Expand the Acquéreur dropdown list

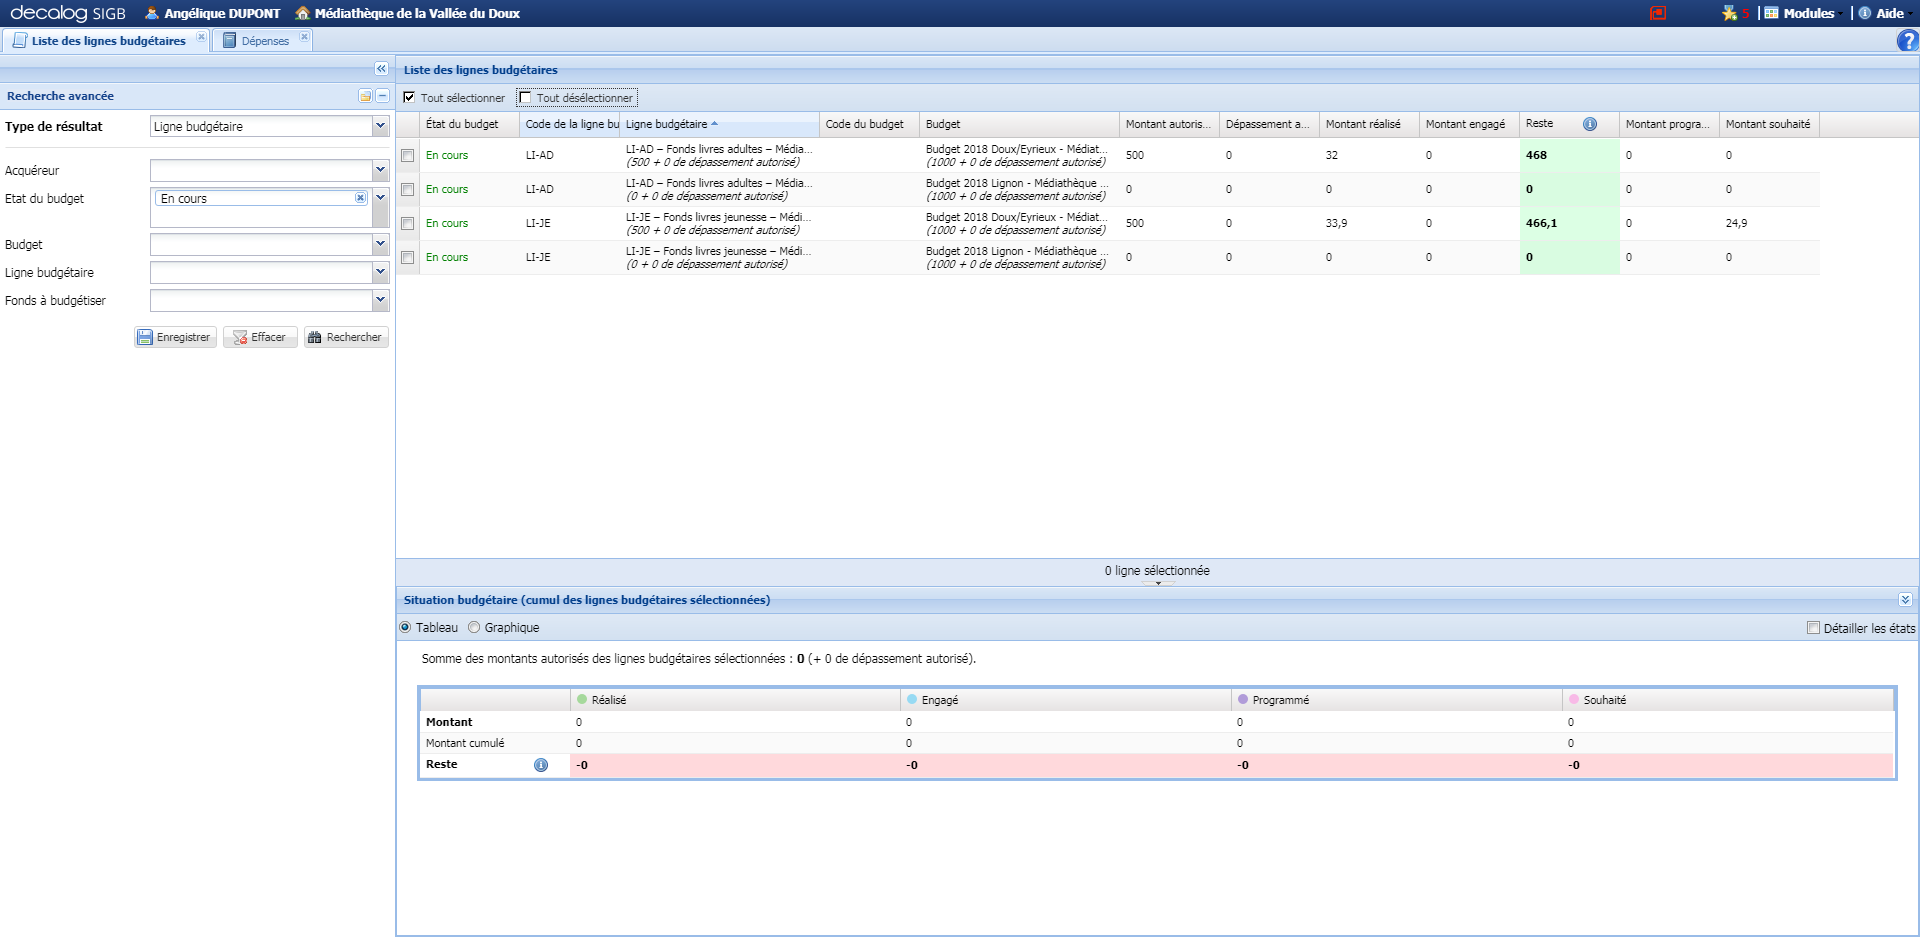380,170
